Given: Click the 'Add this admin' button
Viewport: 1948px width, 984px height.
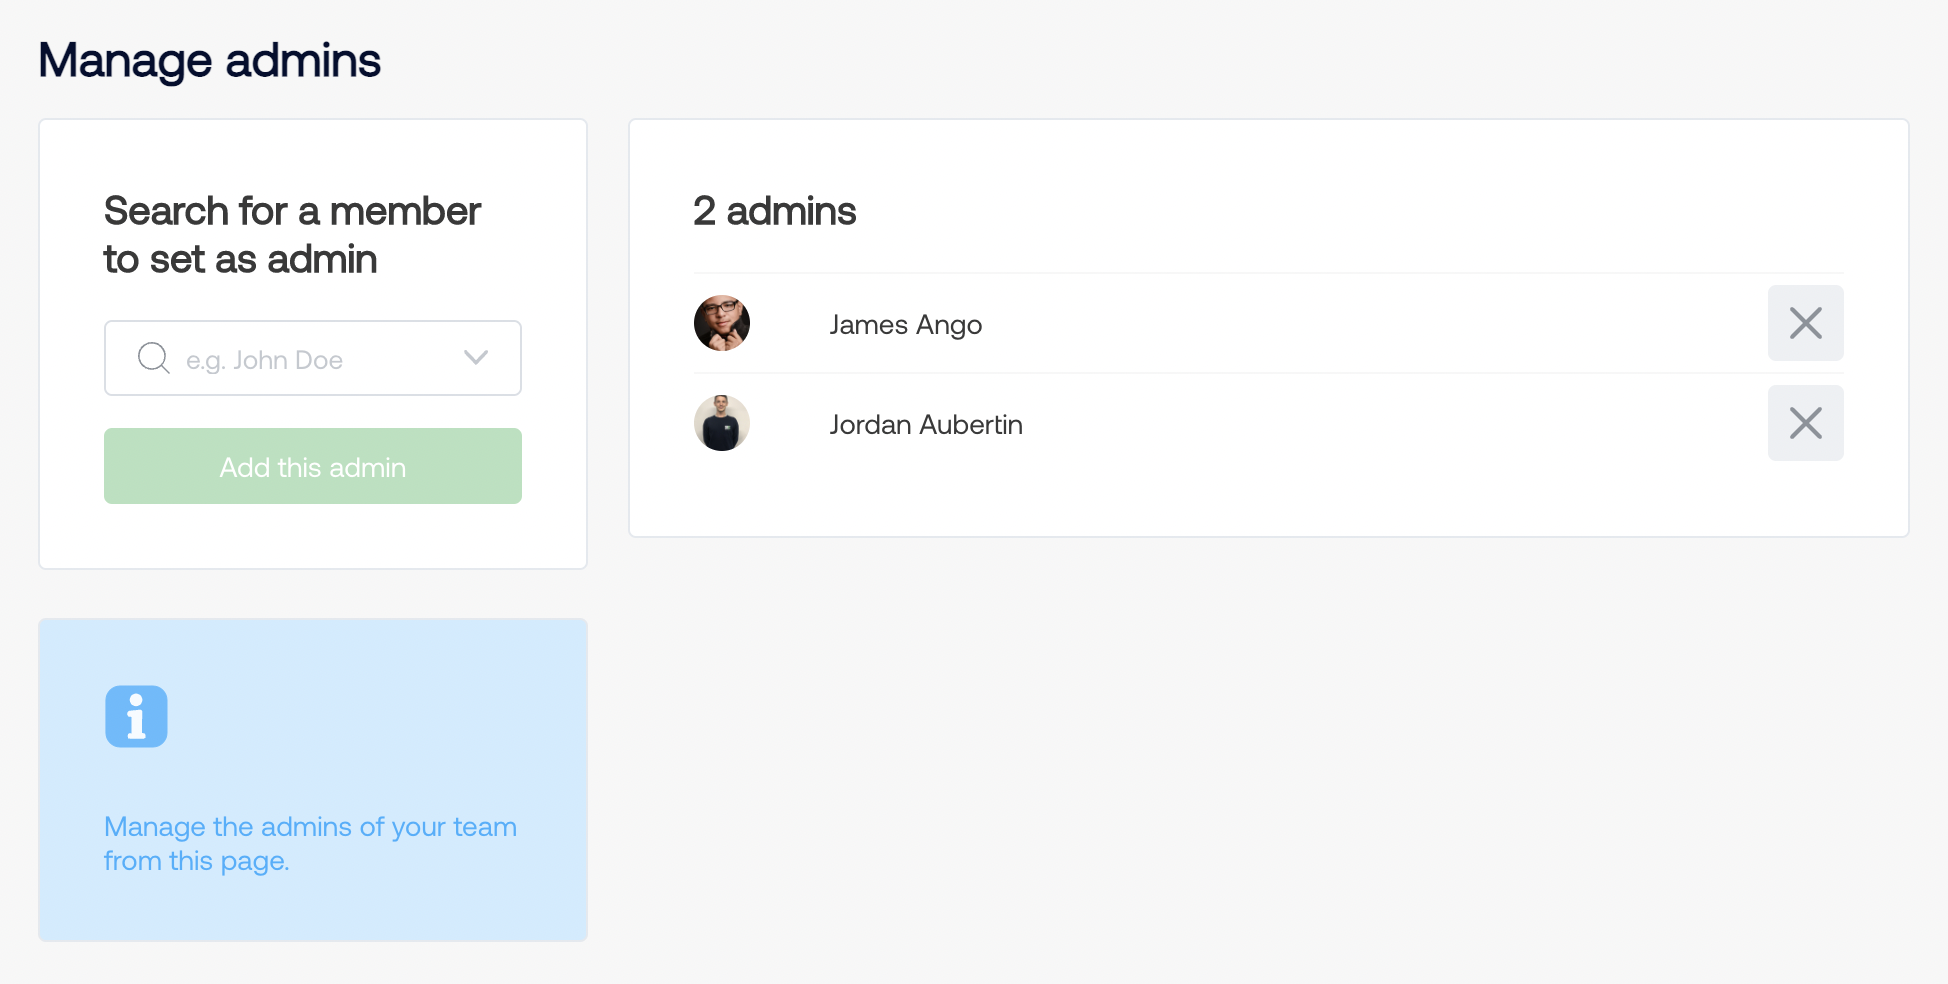Looking at the screenshot, I should coord(313,466).
